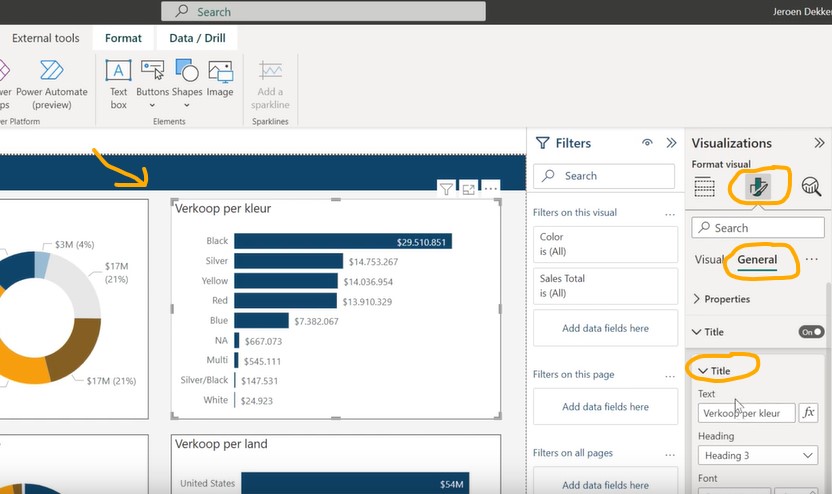Open the Shapes dropdown in ribbon

[187, 81]
